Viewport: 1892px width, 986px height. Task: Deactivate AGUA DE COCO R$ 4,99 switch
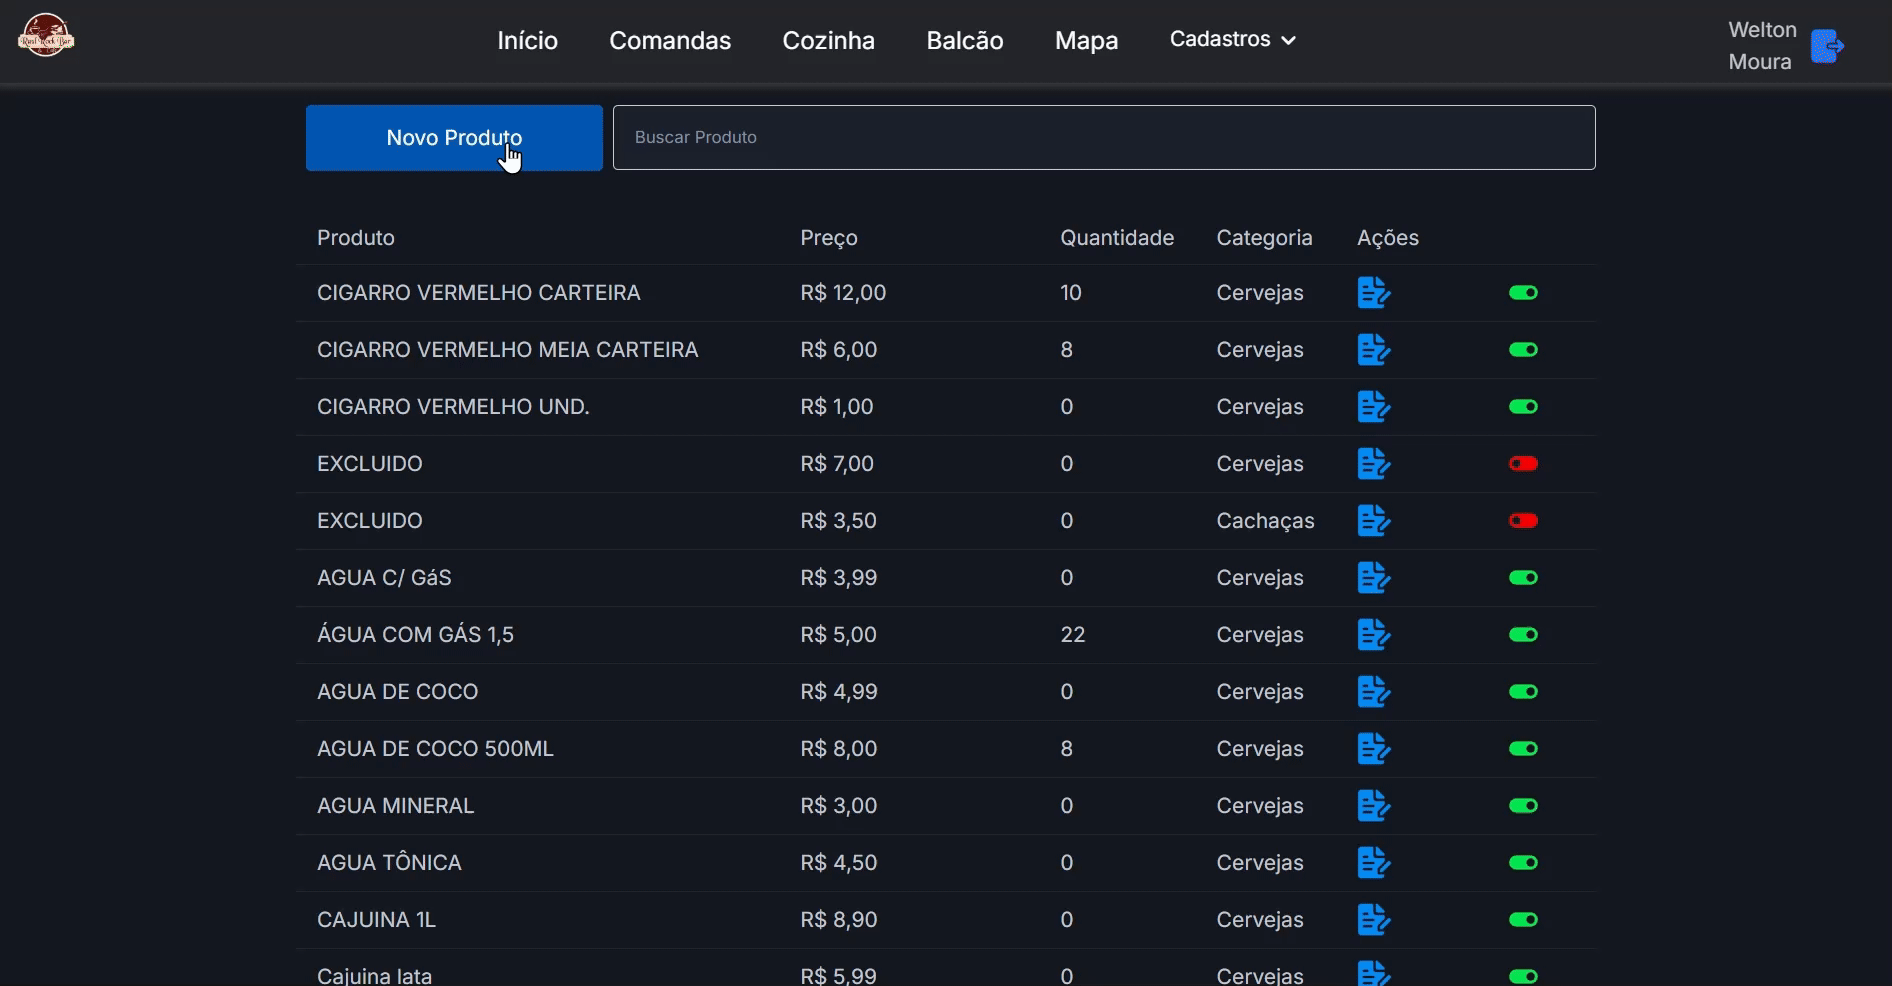pyautogui.click(x=1523, y=692)
